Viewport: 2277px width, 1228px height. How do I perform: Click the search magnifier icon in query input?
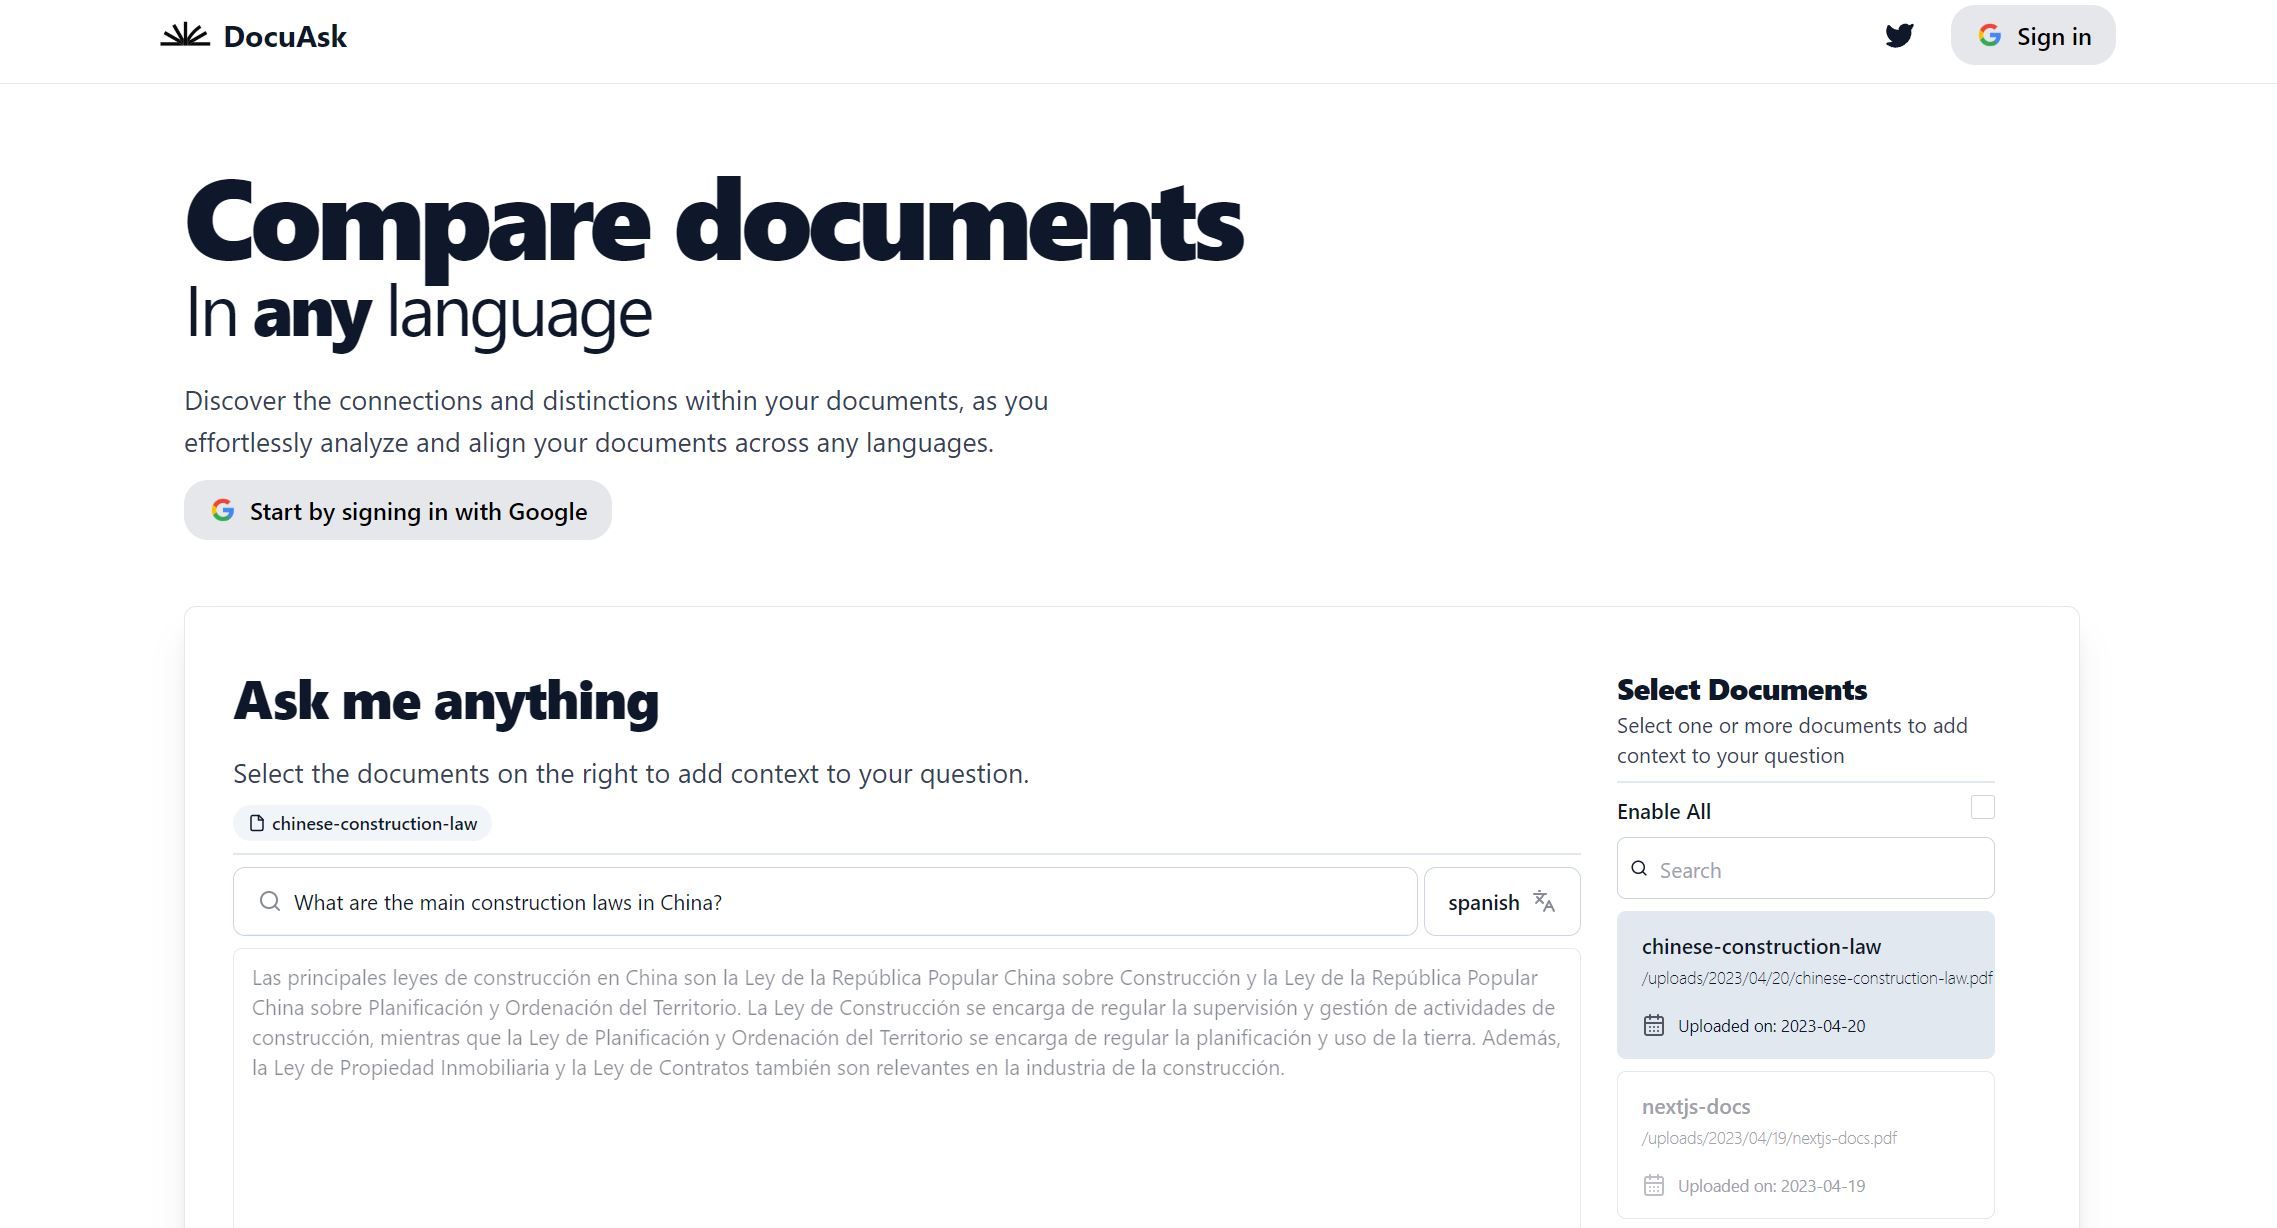point(269,901)
